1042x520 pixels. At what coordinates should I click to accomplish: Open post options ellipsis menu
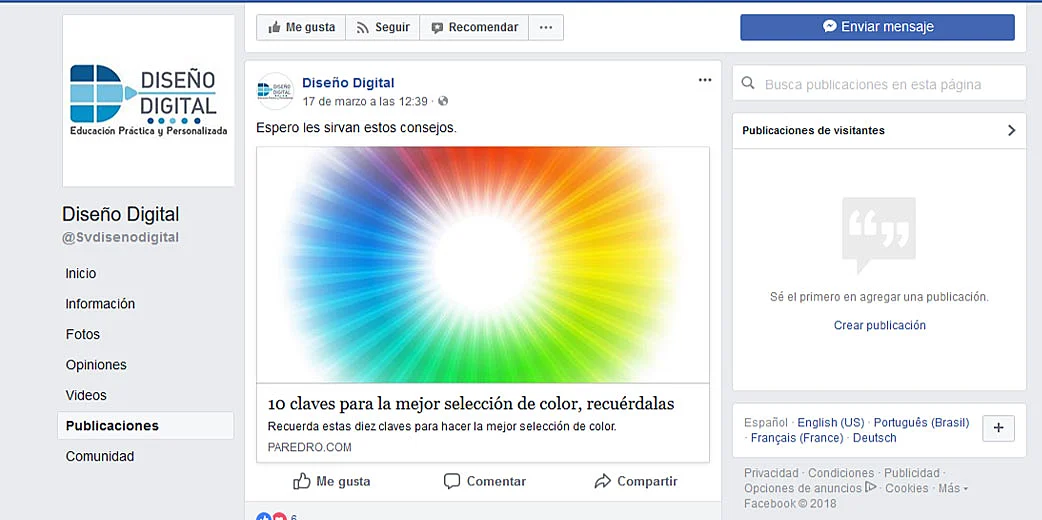[x=705, y=80]
